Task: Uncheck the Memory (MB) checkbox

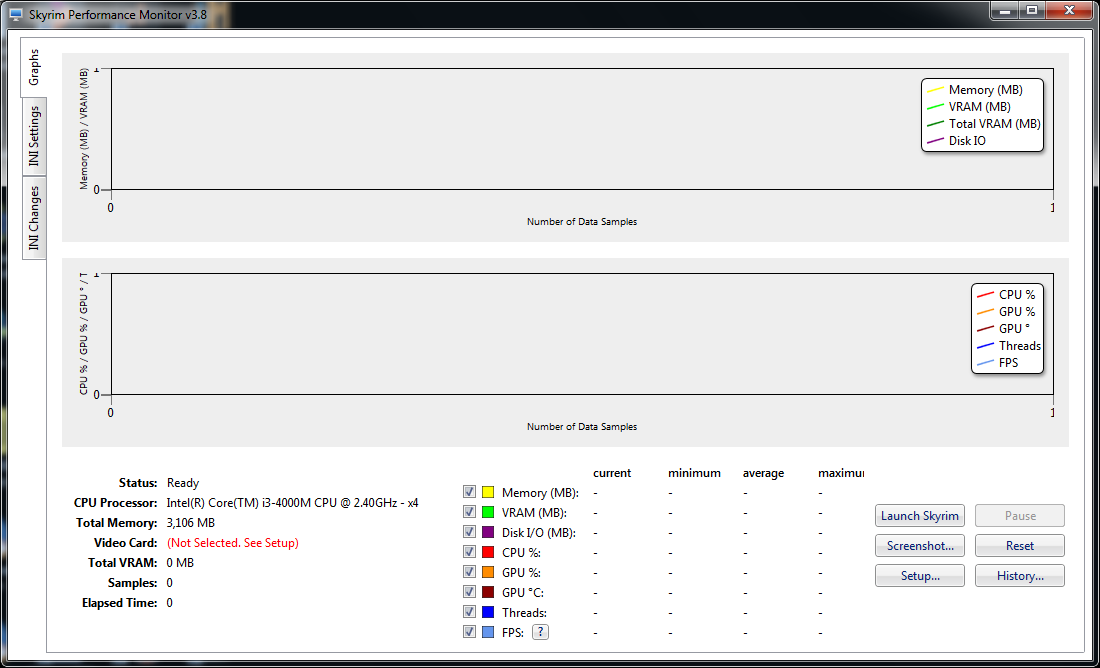Action: [469, 493]
